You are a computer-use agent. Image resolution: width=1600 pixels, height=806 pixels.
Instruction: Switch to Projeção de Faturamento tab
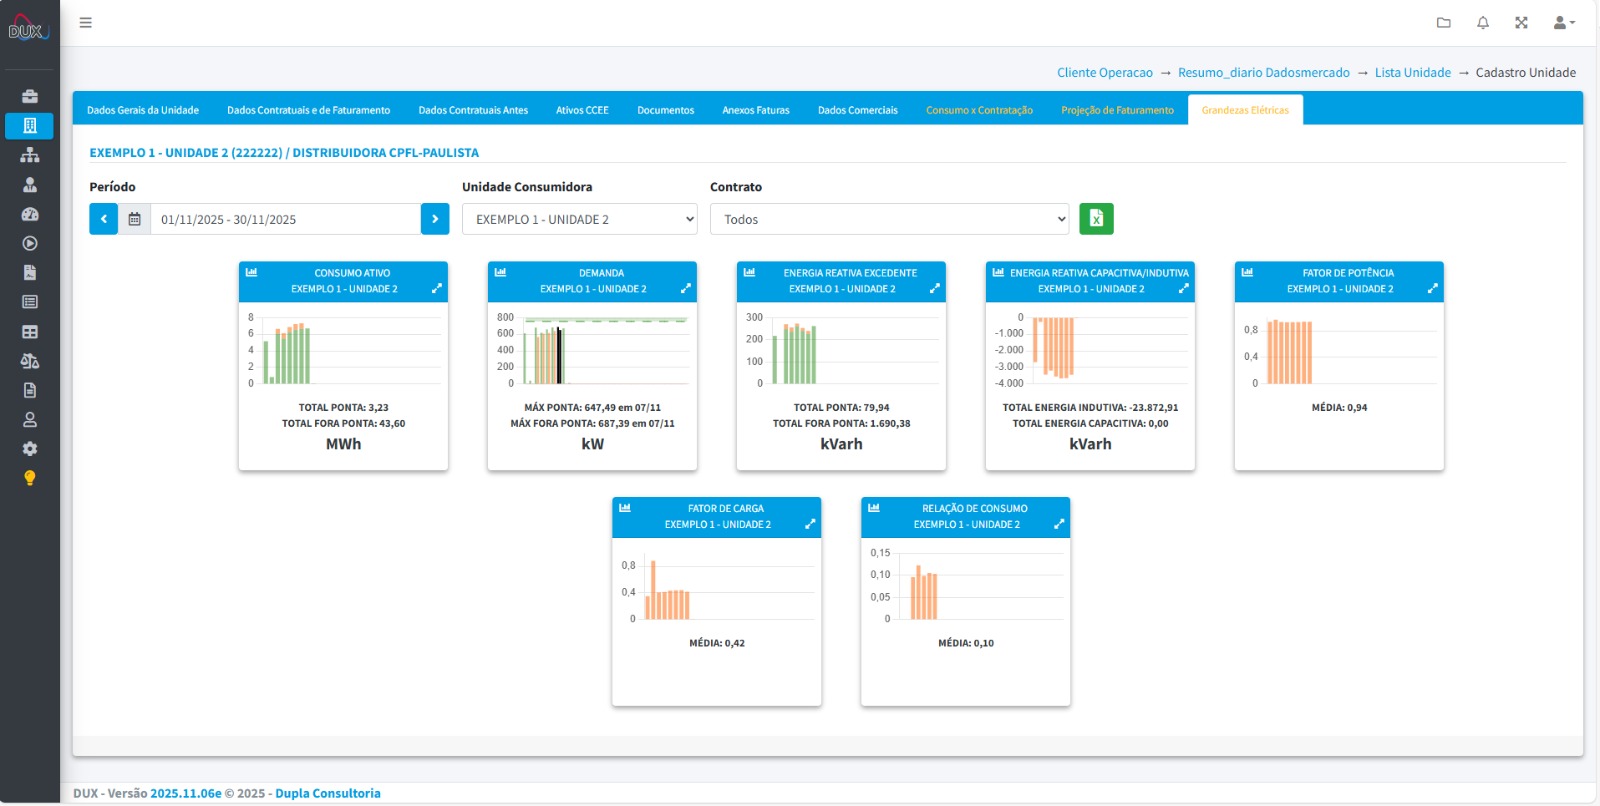(1117, 110)
